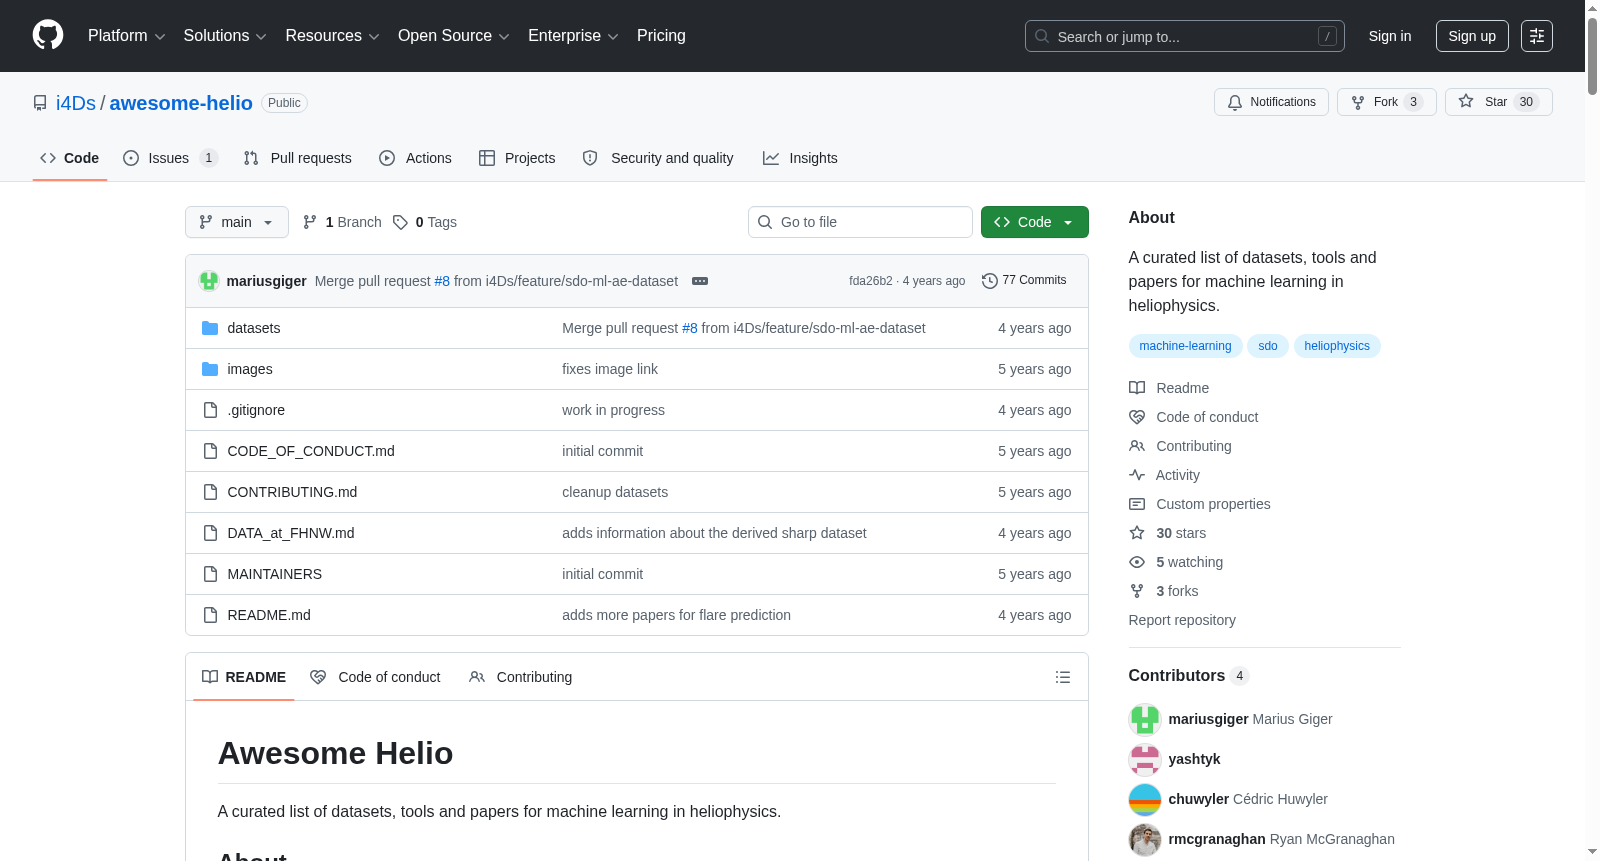
Task: Open the Issues tab
Action: point(170,158)
